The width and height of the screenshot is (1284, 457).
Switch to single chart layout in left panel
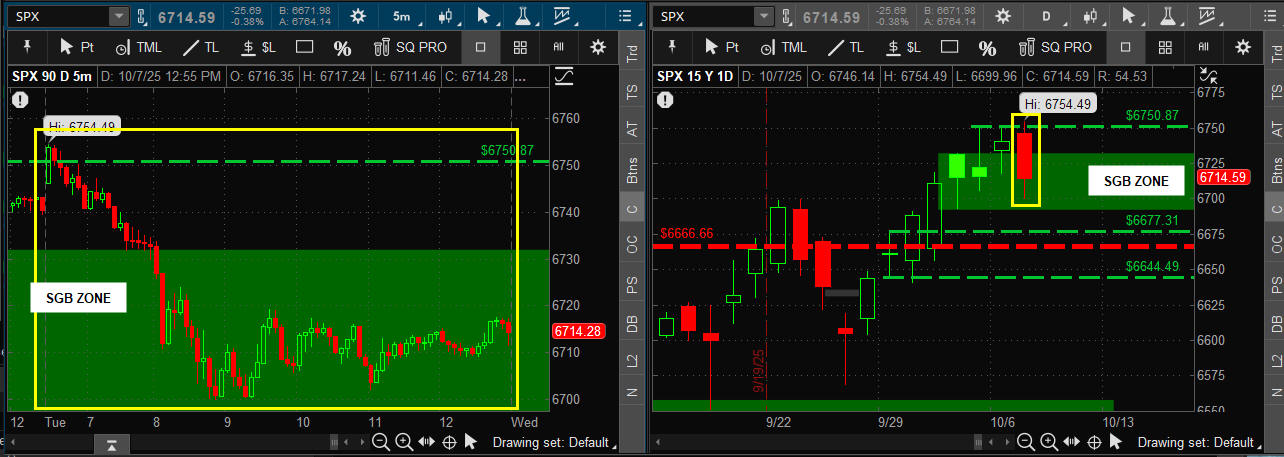pos(481,47)
